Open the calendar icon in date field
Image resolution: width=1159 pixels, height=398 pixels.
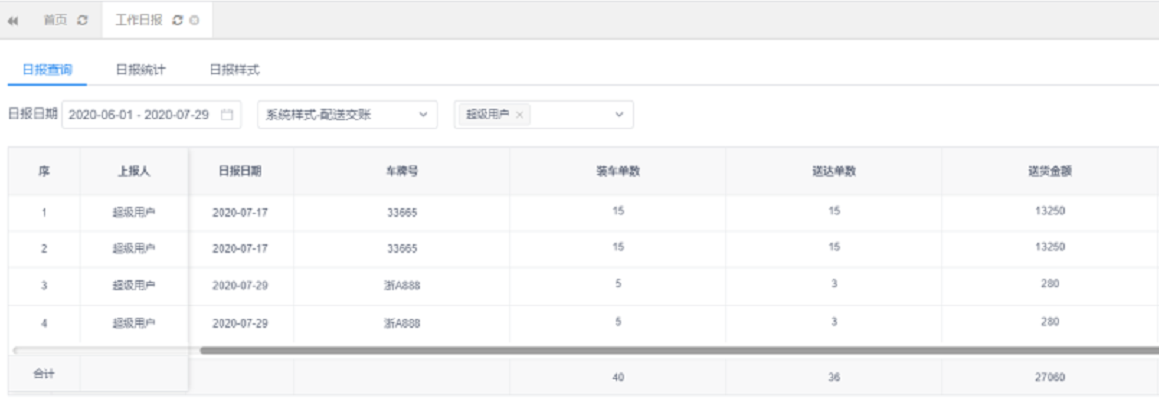(227, 115)
